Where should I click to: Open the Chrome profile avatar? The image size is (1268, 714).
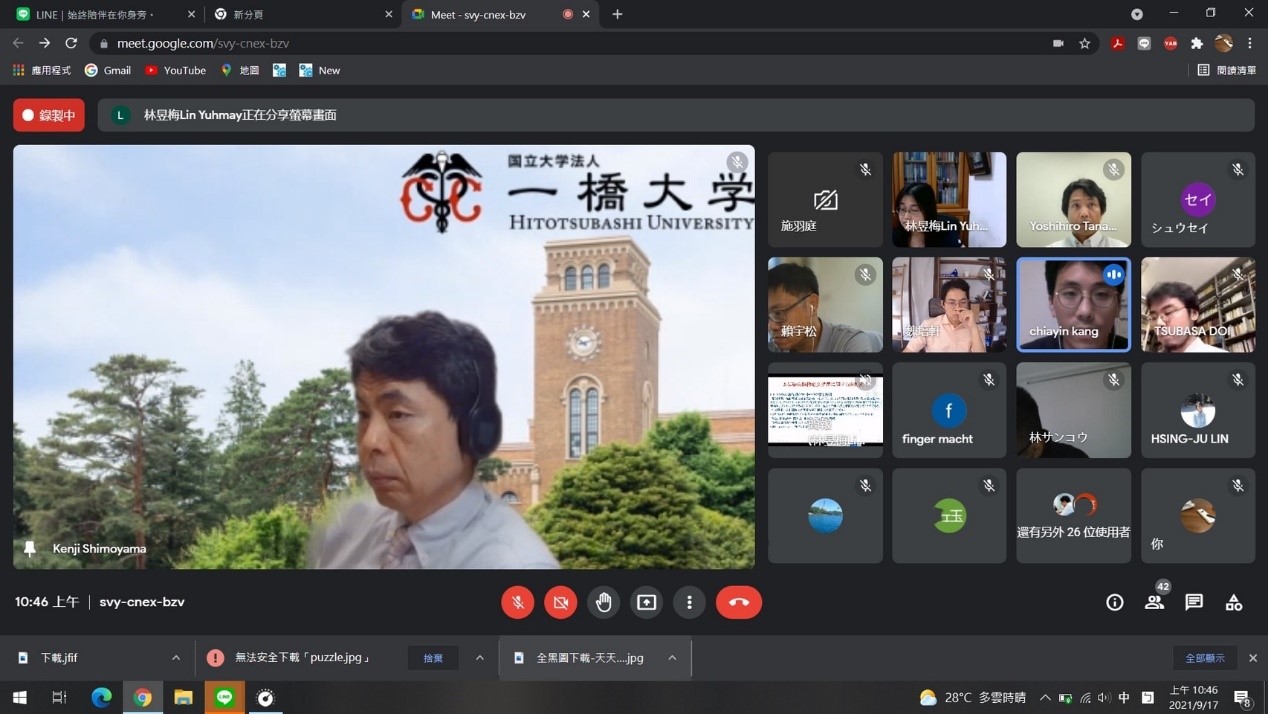pyautogui.click(x=1223, y=43)
